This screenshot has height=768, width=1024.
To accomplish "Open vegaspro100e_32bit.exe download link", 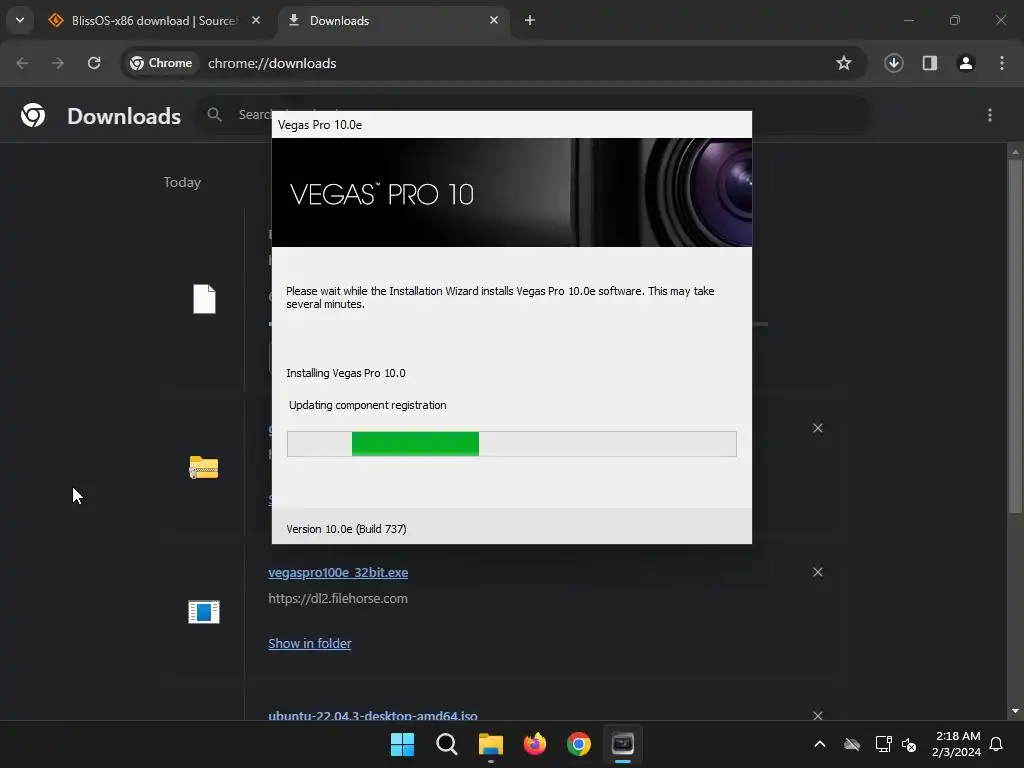I will click(338, 572).
